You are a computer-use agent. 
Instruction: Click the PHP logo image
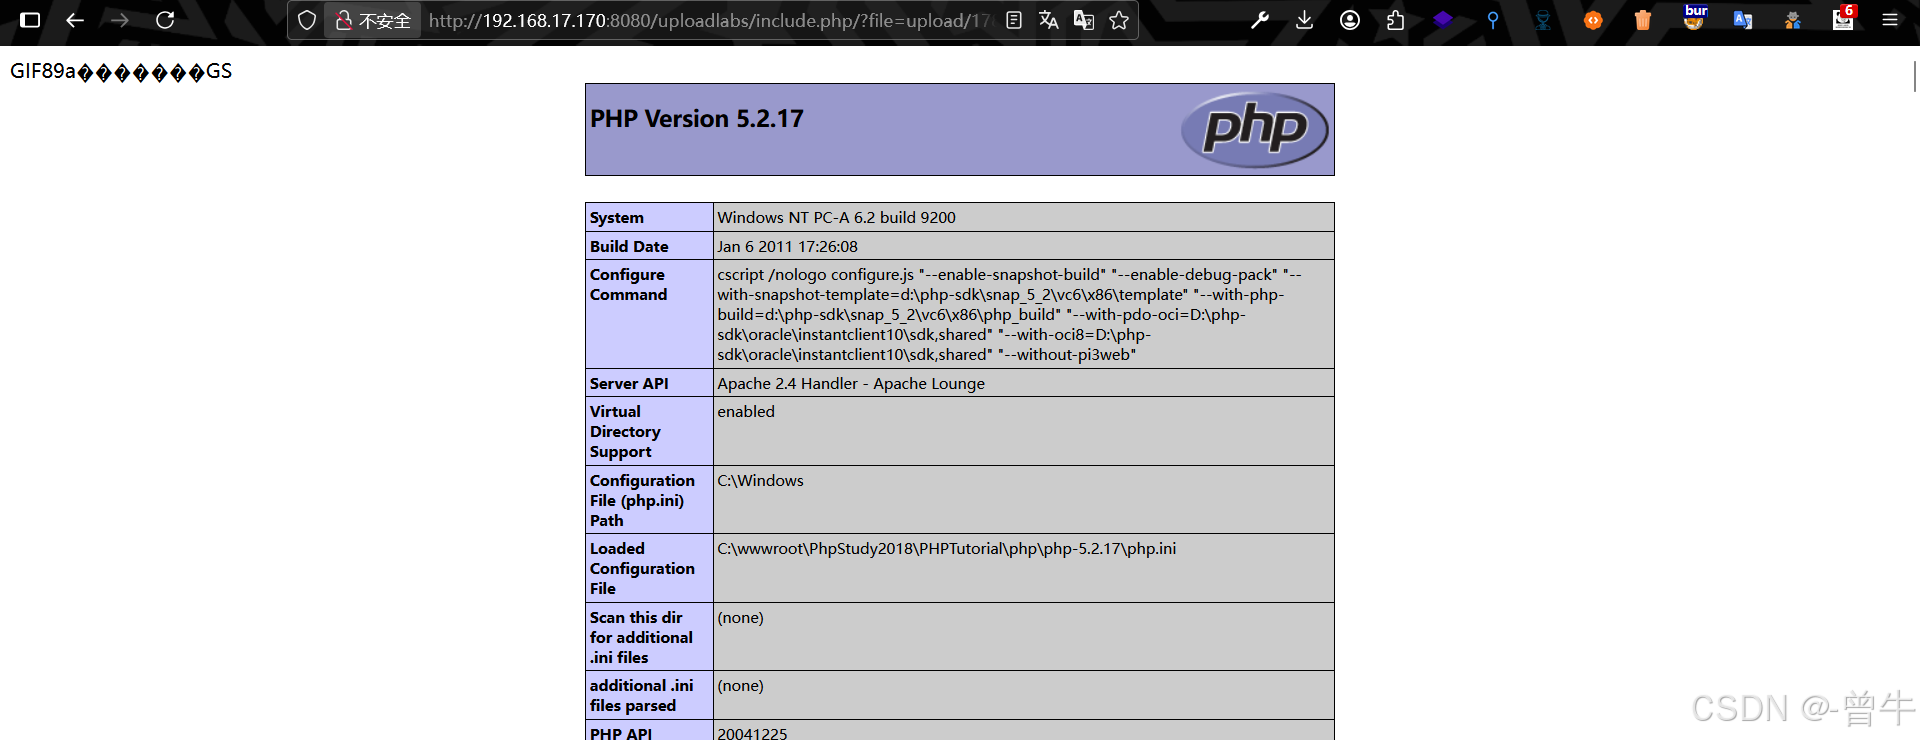click(x=1255, y=130)
